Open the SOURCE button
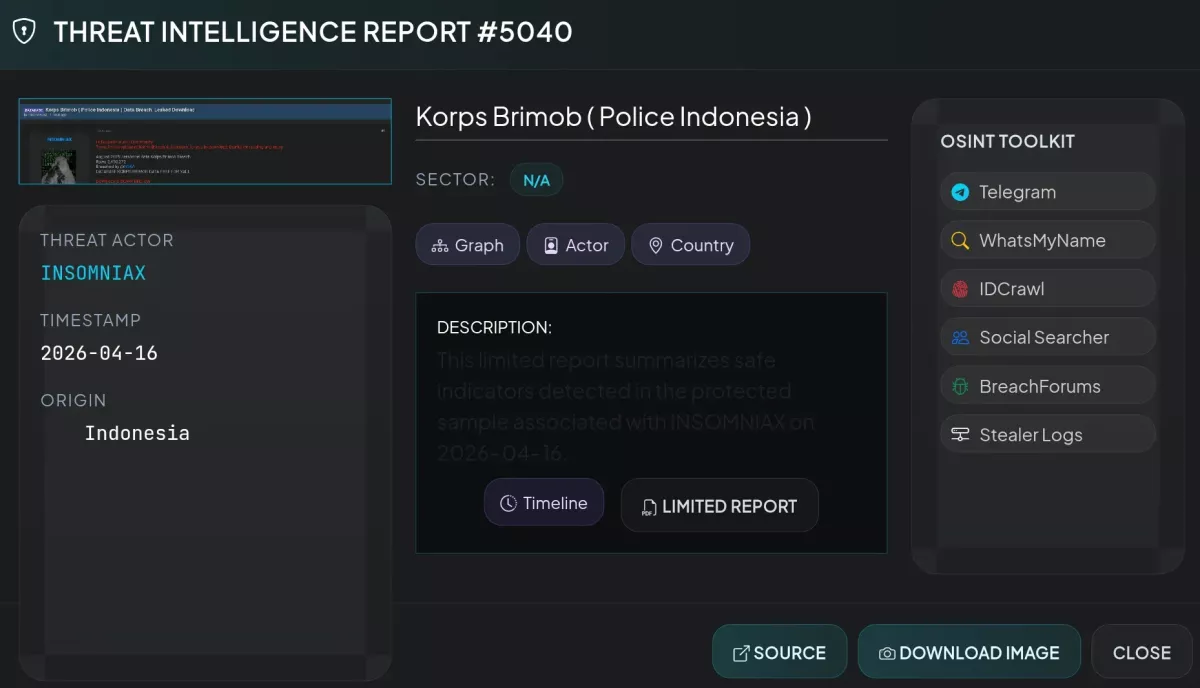1200x688 pixels. (x=780, y=652)
